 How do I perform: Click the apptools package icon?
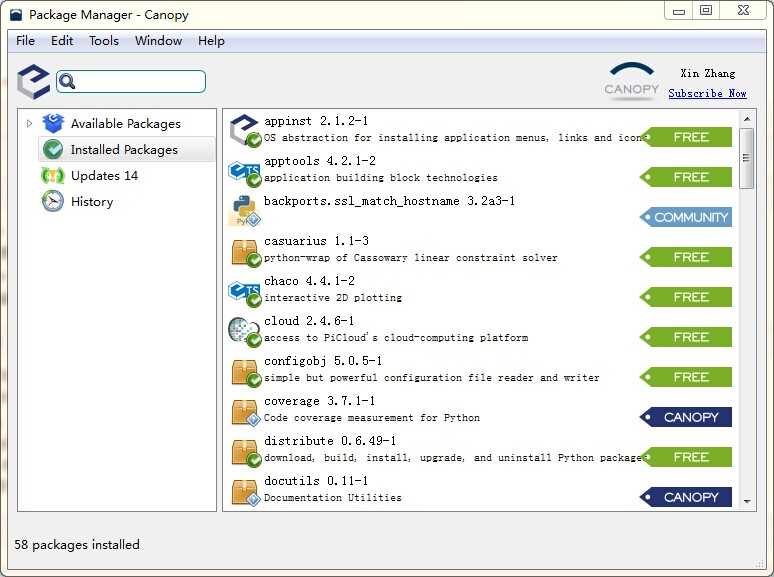245,174
